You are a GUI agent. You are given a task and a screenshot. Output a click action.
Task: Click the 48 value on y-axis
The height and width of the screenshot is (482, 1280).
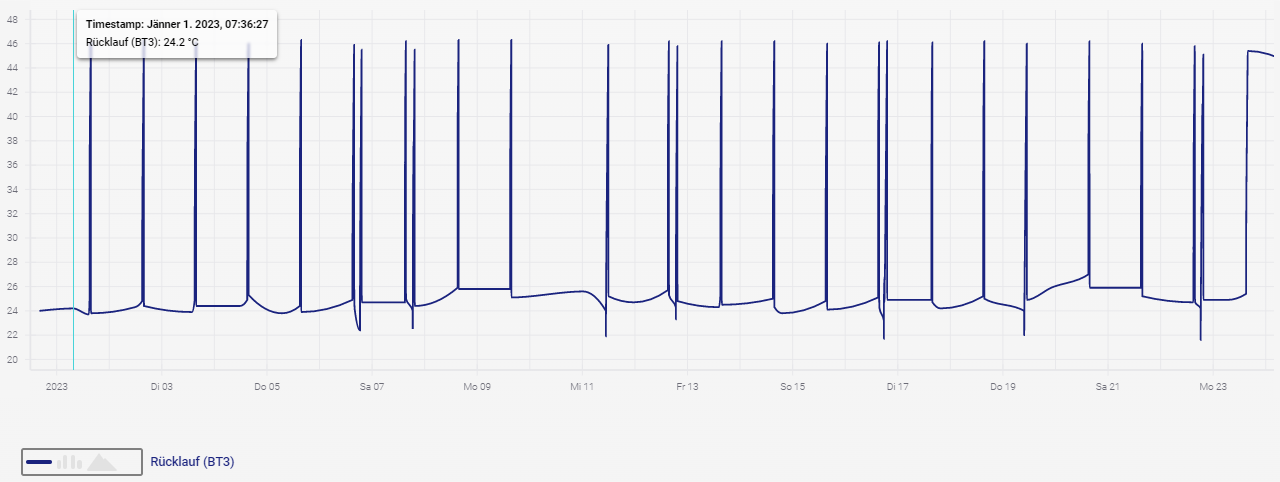(x=12, y=19)
